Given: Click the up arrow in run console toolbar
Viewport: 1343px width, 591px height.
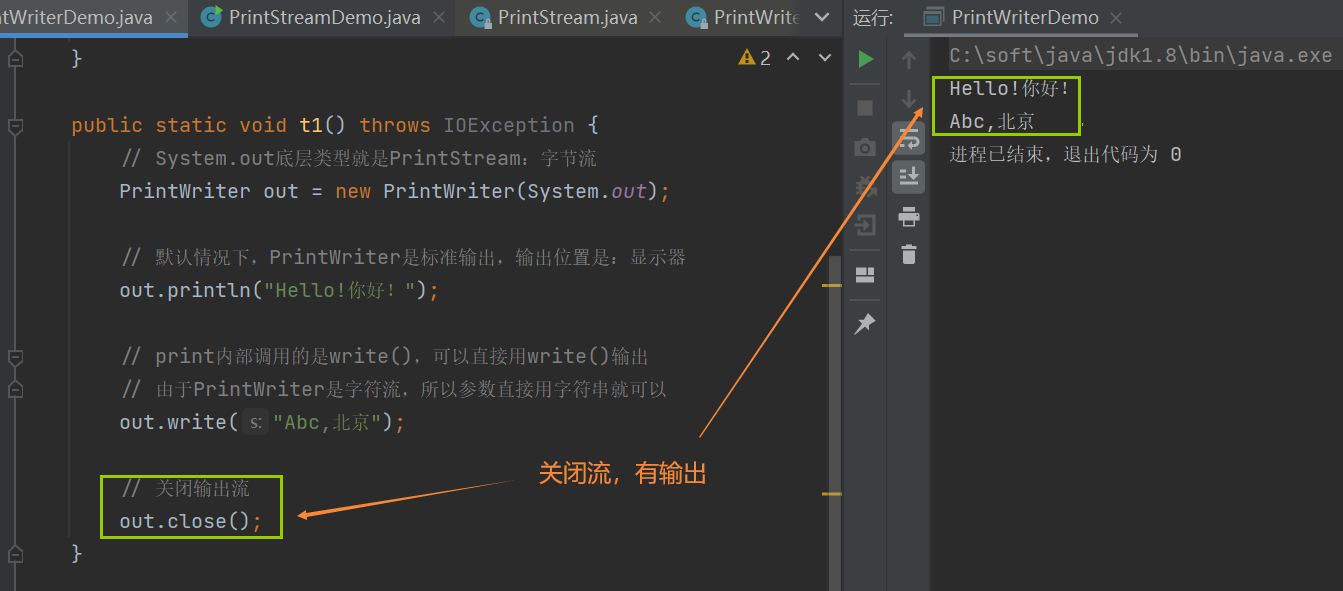Looking at the screenshot, I should 909,60.
